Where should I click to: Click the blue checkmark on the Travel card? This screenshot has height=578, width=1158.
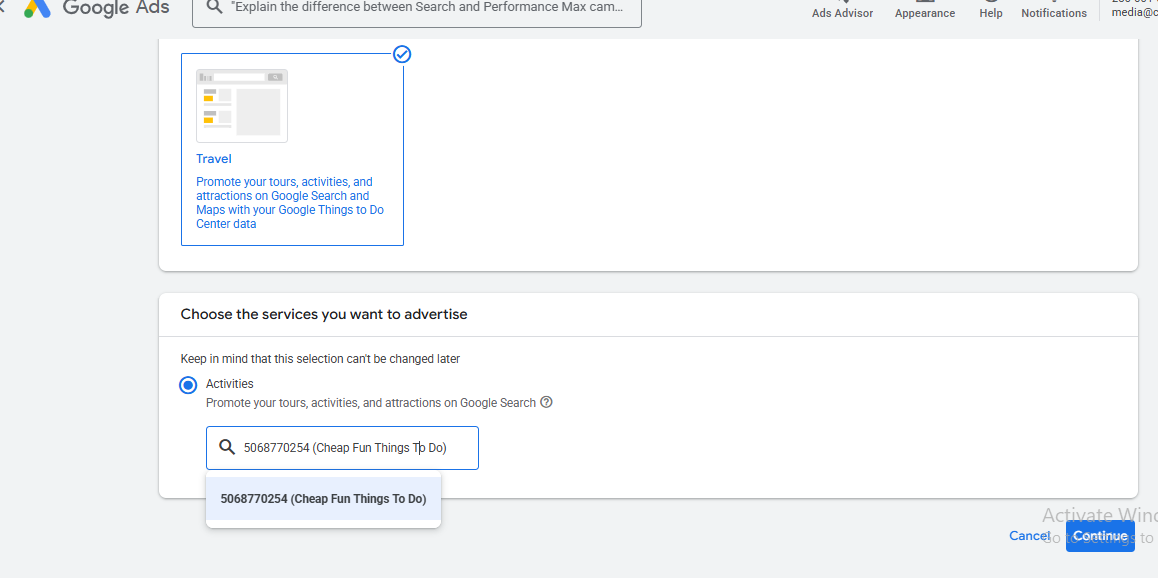402,54
